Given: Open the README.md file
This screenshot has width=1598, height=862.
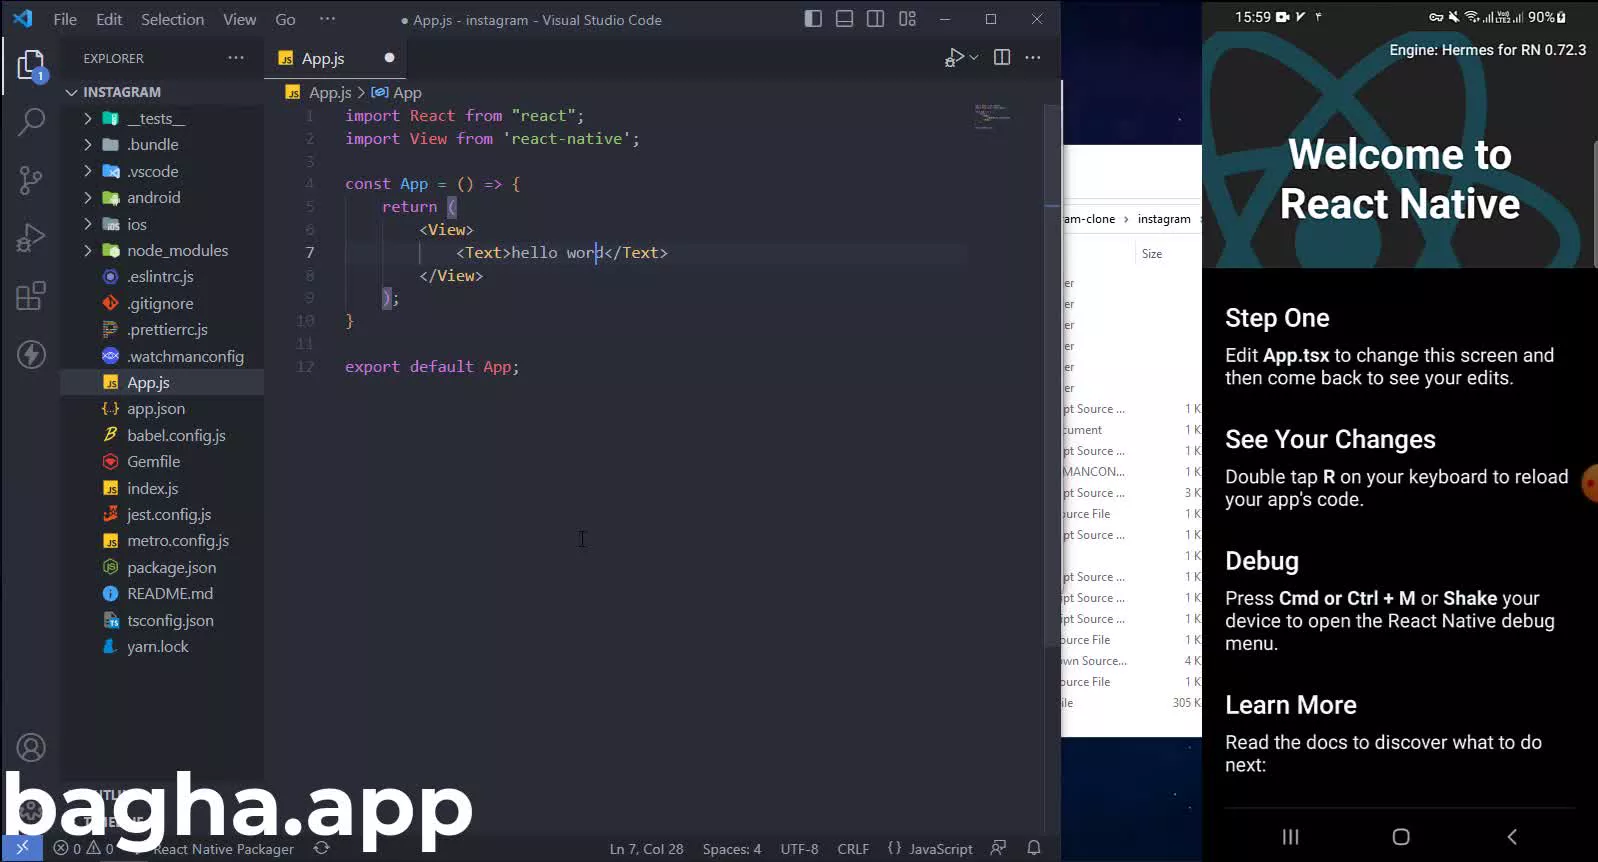Looking at the screenshot, I should (x=162, y=593).
